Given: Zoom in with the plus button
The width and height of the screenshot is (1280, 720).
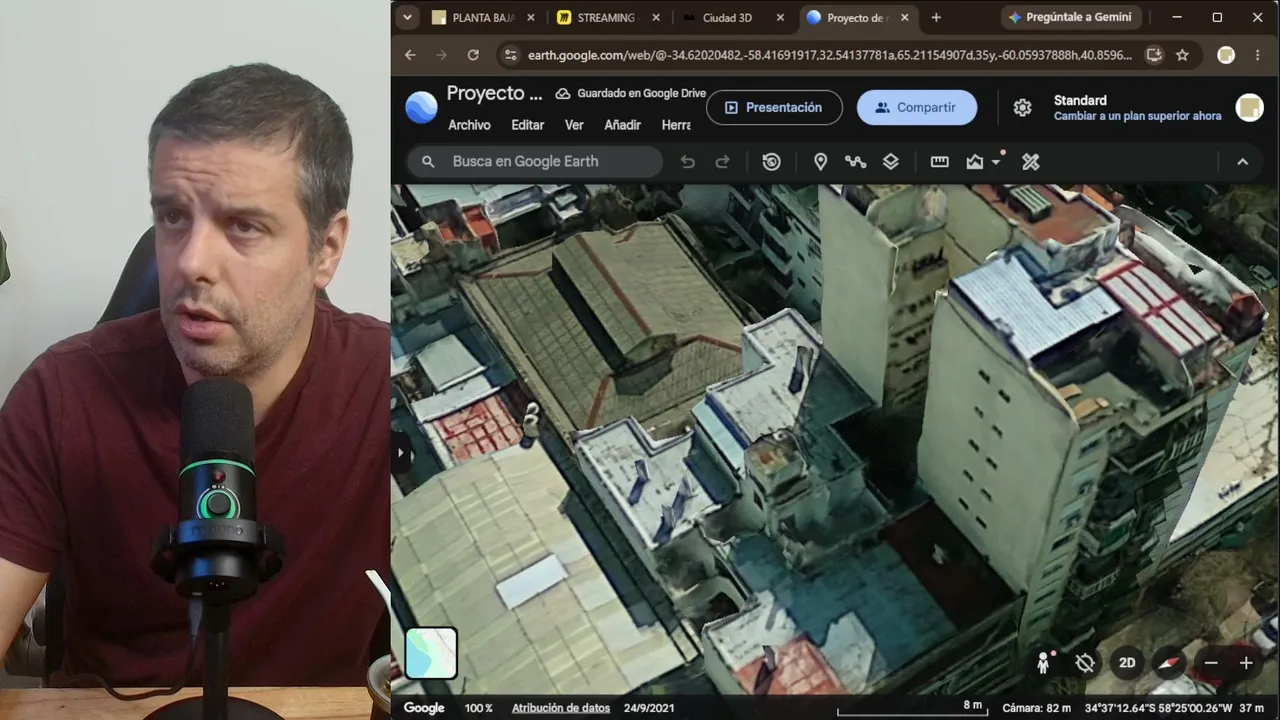Looking at the screenshot, I should (1246, 663).
